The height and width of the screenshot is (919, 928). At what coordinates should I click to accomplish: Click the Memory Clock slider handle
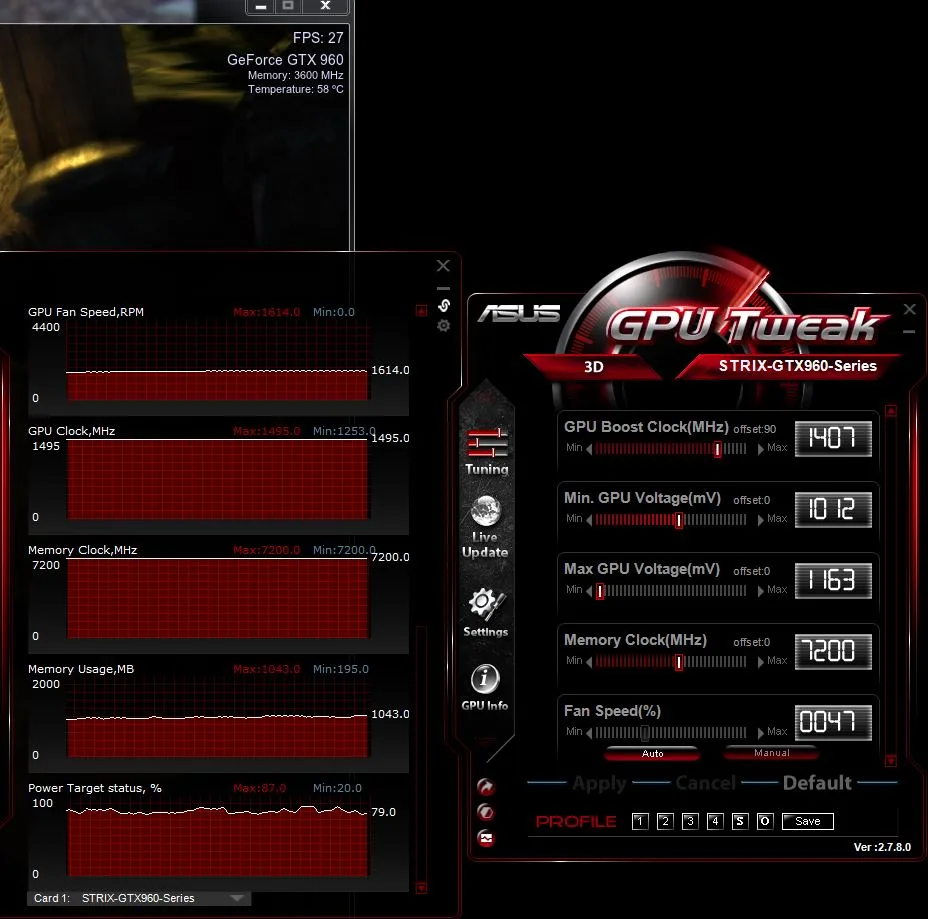click(x=679, y=662)
